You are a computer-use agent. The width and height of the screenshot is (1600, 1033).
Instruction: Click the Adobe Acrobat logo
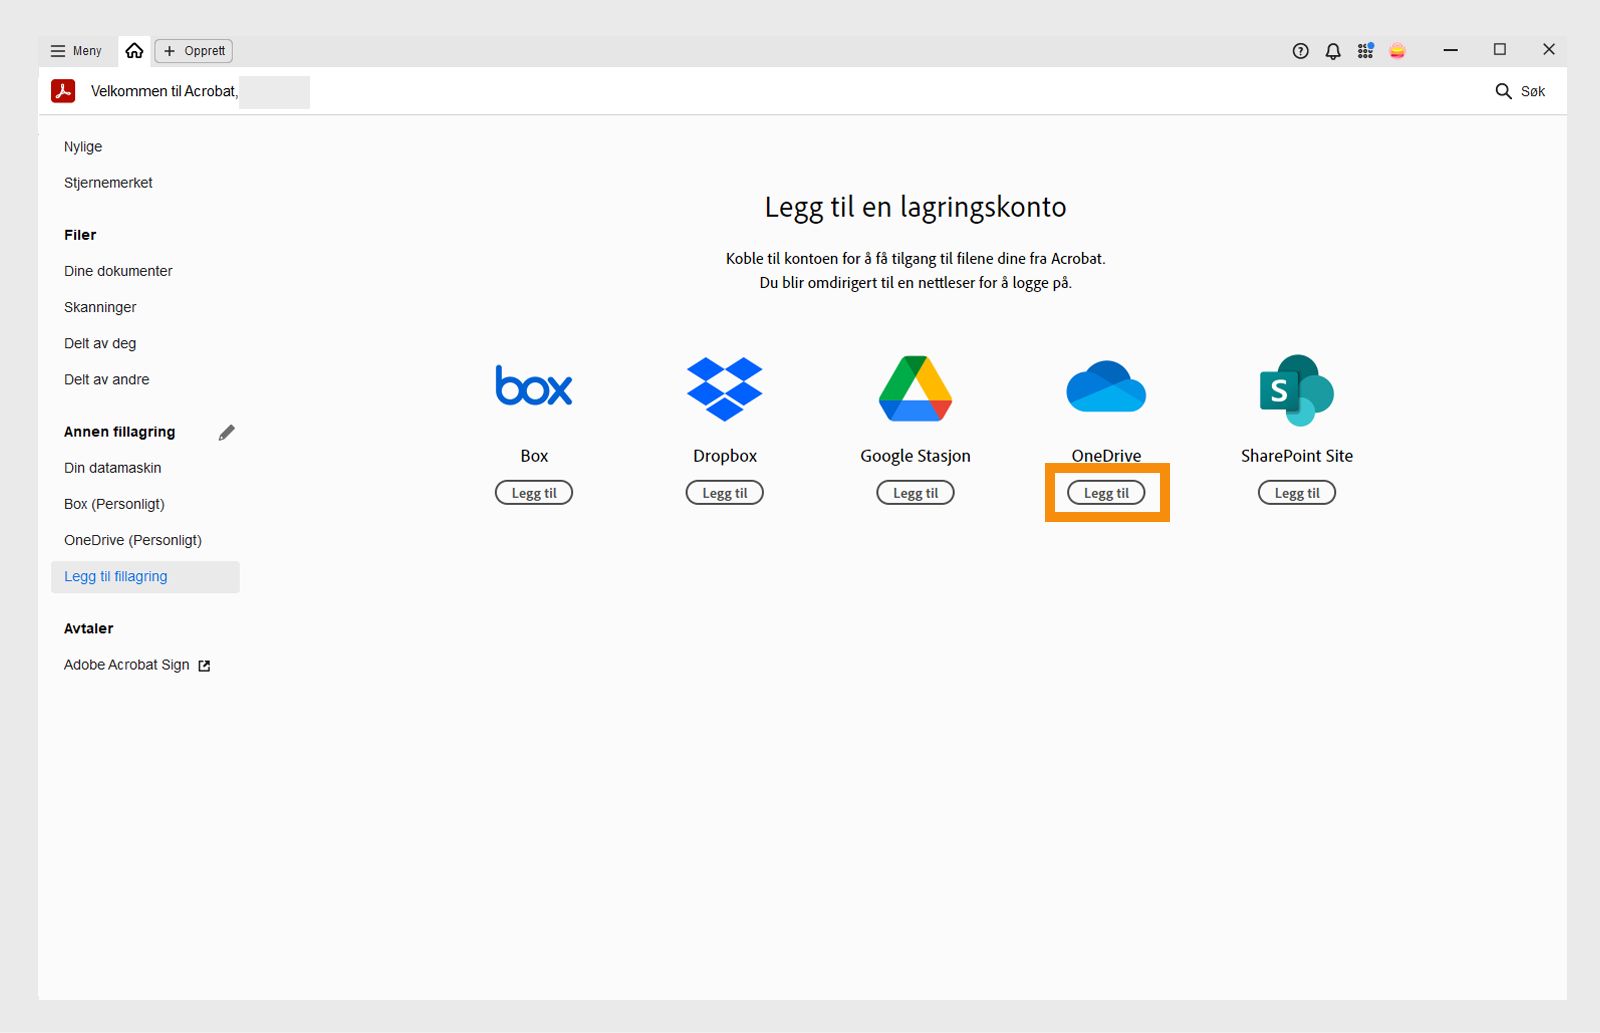point(63,91)
